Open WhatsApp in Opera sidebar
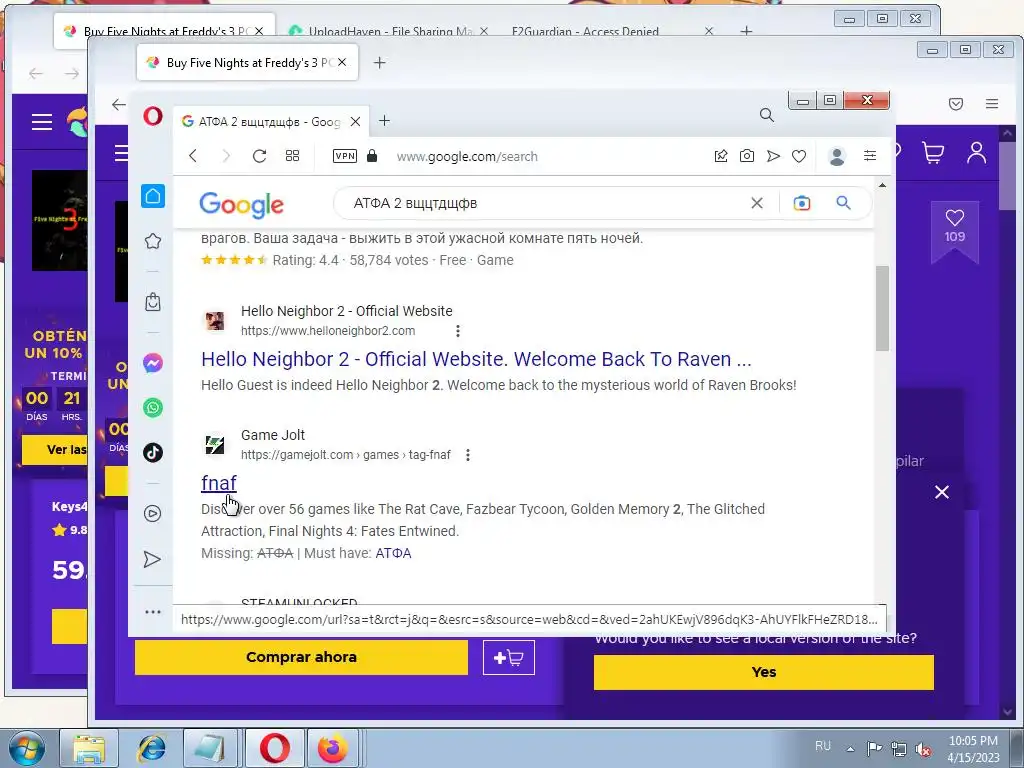 pyautogui.click(x=153, y=408)
